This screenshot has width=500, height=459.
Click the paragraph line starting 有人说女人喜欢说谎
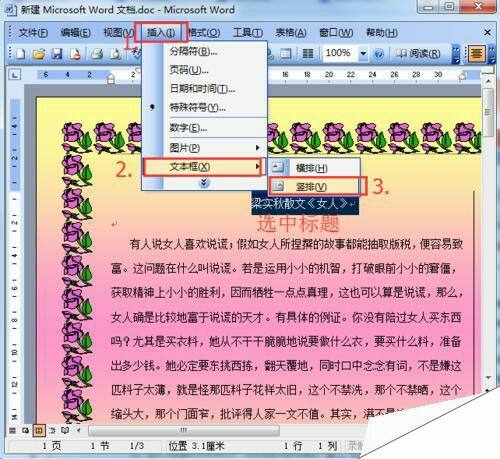point(296,244)
